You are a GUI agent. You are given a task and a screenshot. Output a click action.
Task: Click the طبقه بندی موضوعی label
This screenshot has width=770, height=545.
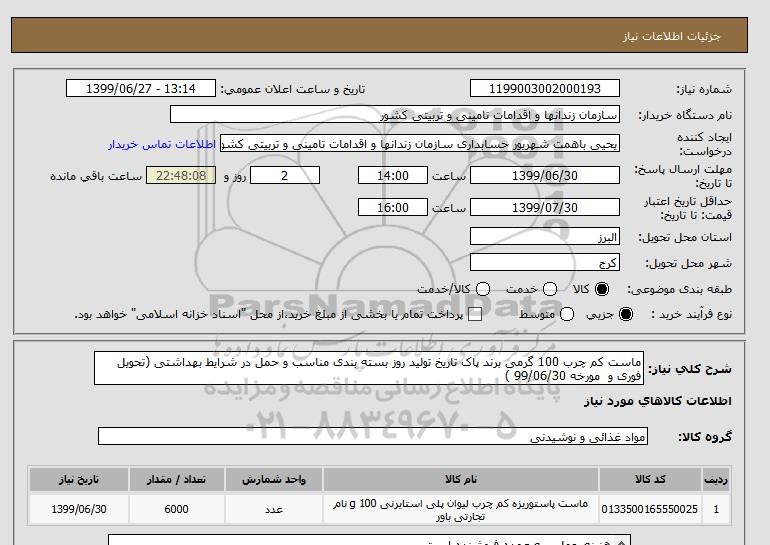coord(680,289)
